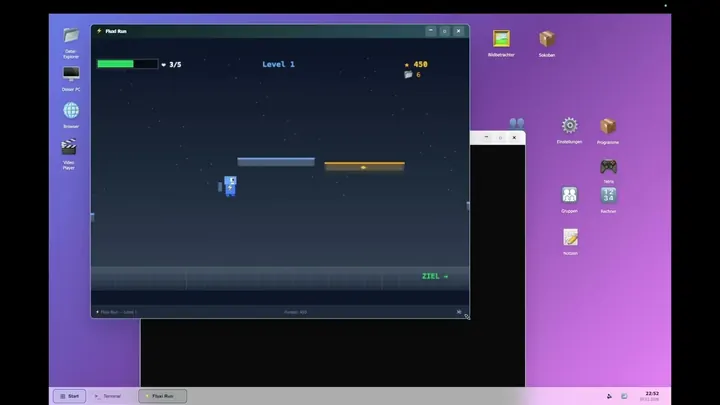The height and width of the screenshot is (405, 720).
Task: Maximize the game window
Action: click(x=444, y=31)
